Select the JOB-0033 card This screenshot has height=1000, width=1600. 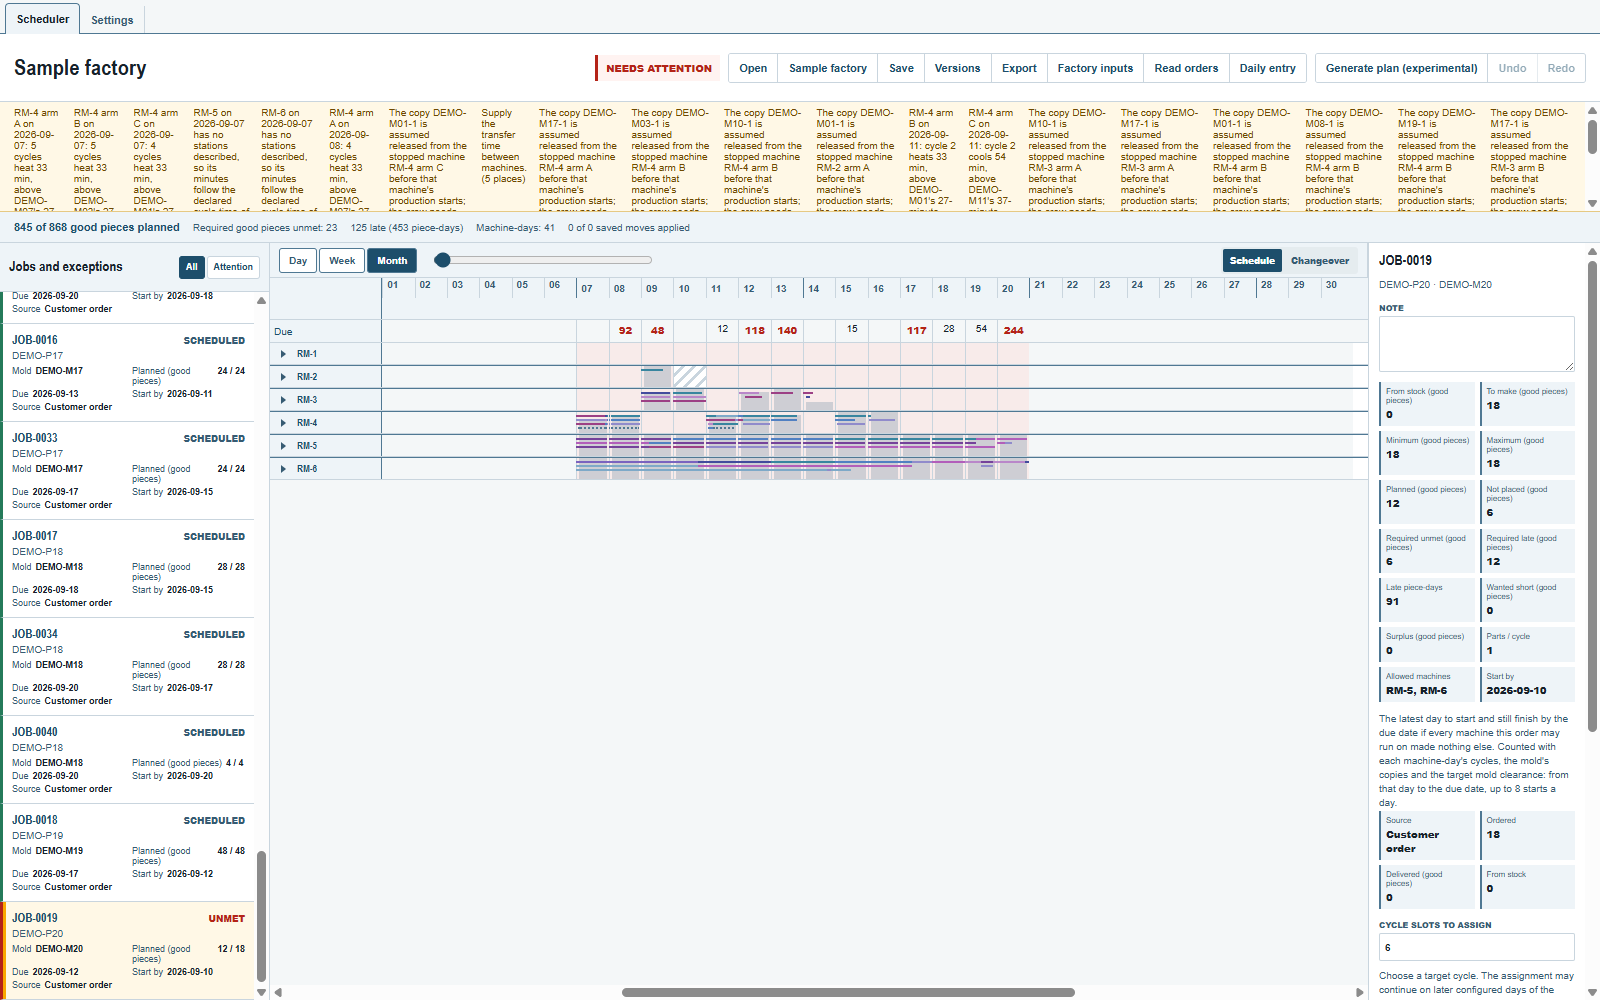coord(127,470)
